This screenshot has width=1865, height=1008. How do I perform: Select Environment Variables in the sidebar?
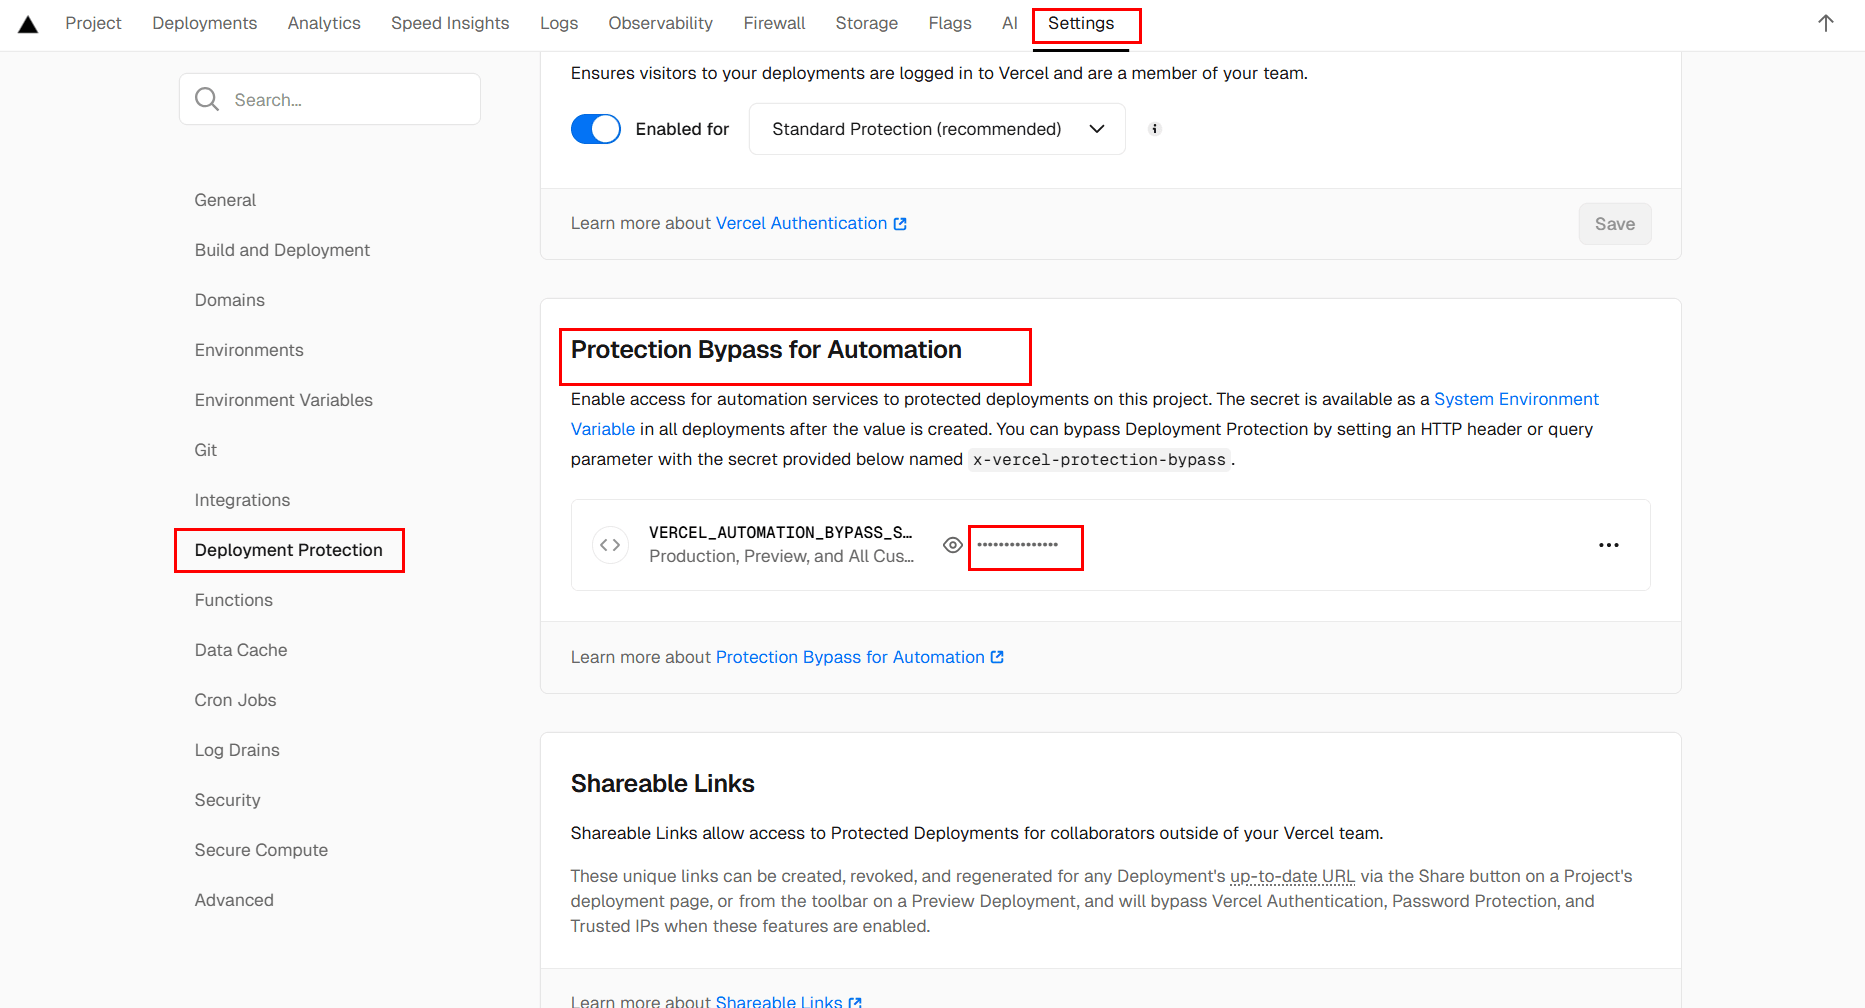point(283,400)
